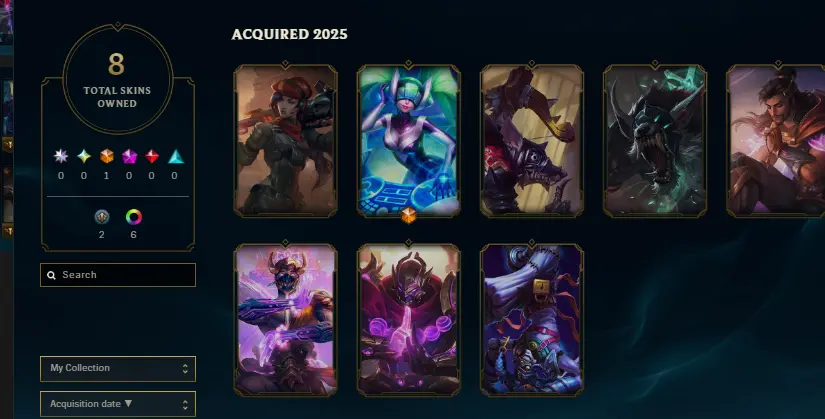
Task: Click the red Mythic rarity gem icon
Action: (x=152, y=156)
